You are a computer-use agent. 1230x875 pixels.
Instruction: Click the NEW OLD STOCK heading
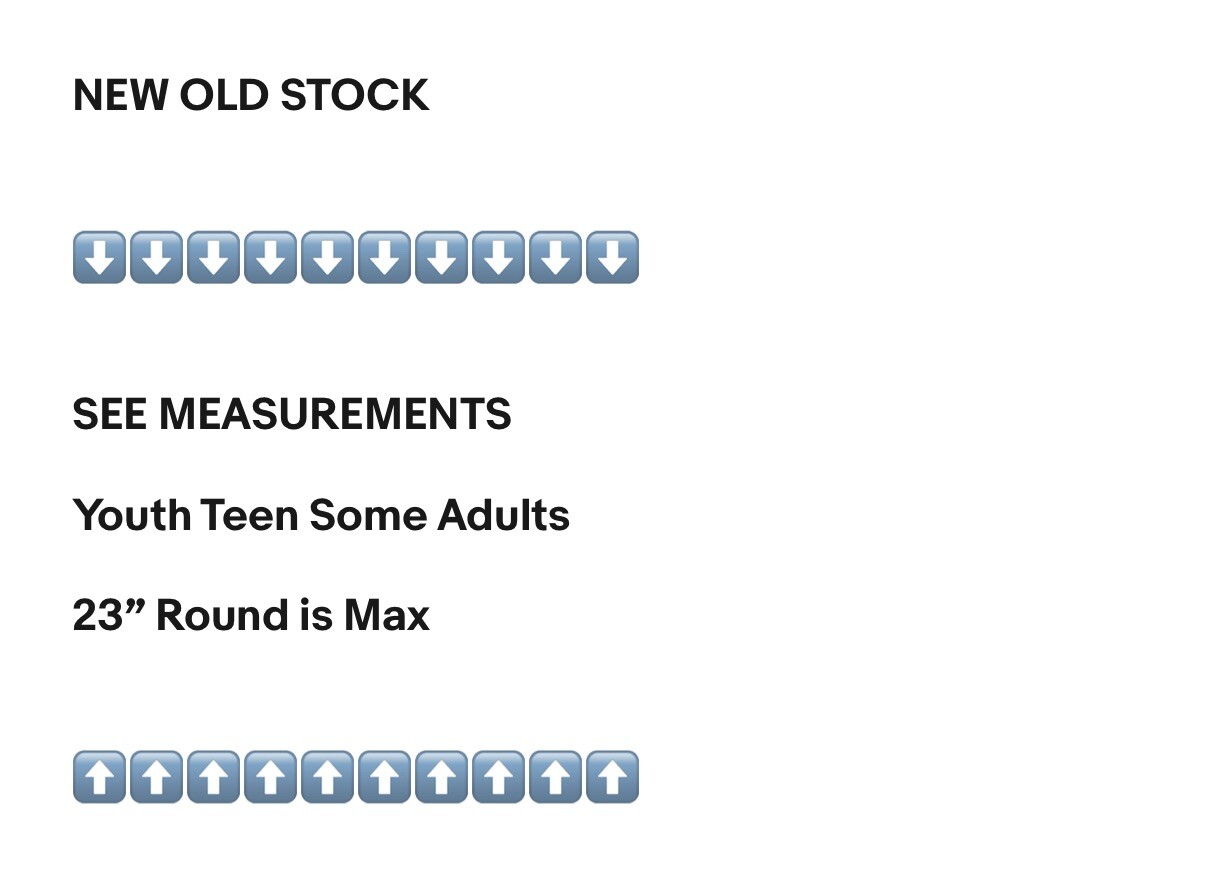251,95
